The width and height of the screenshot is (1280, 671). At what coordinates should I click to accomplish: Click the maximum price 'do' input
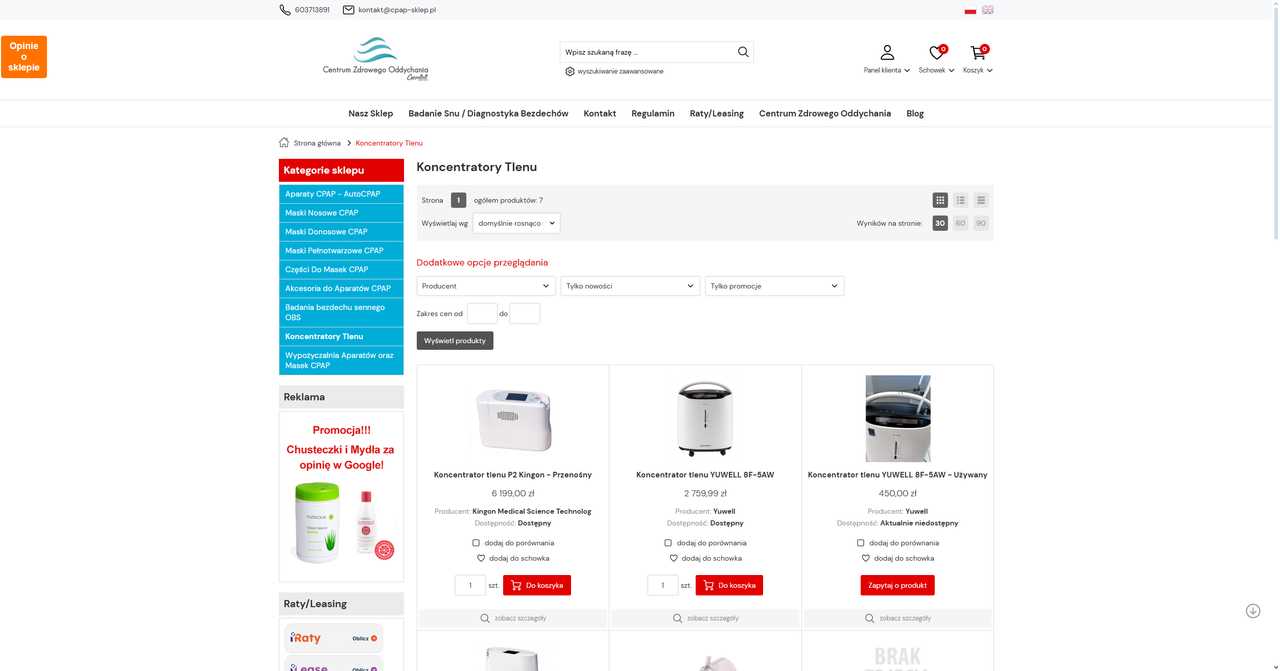point(525,314)
